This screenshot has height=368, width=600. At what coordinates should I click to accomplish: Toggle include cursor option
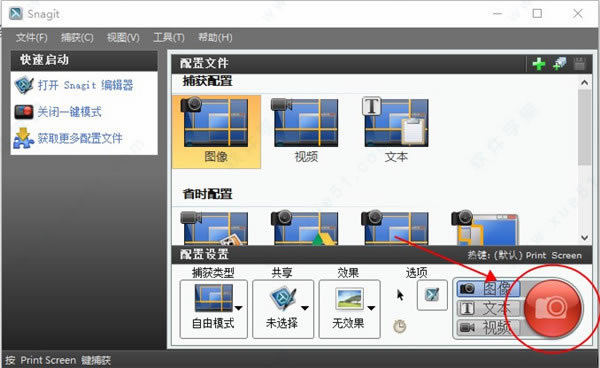(x=400, y=295)
